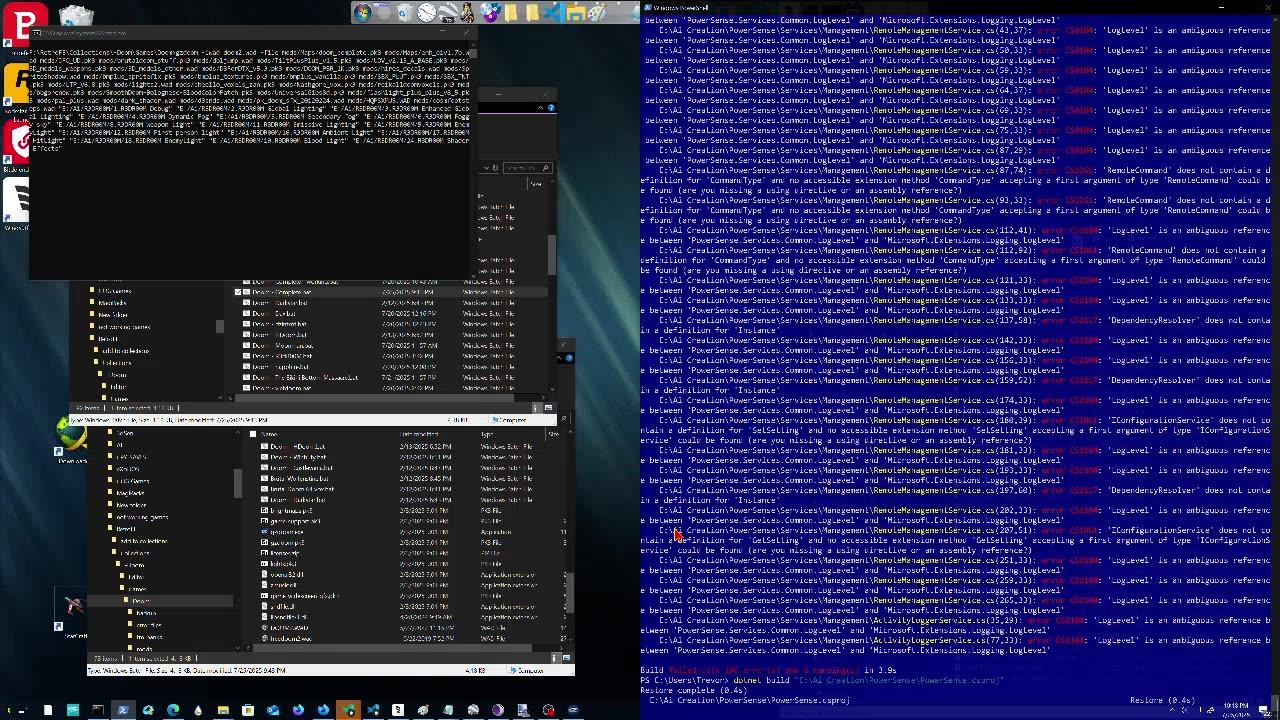Open the purple circle app in the taskbar
Viewport: 1280px width, 720px height.
click(x=497, y=710)
